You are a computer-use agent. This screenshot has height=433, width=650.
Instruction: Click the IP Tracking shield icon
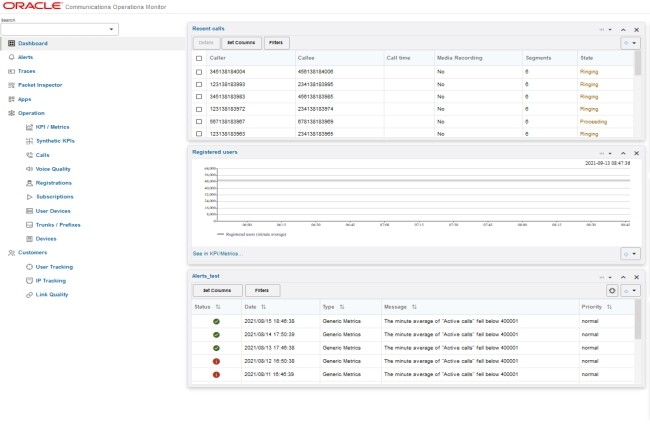point(29,281)
